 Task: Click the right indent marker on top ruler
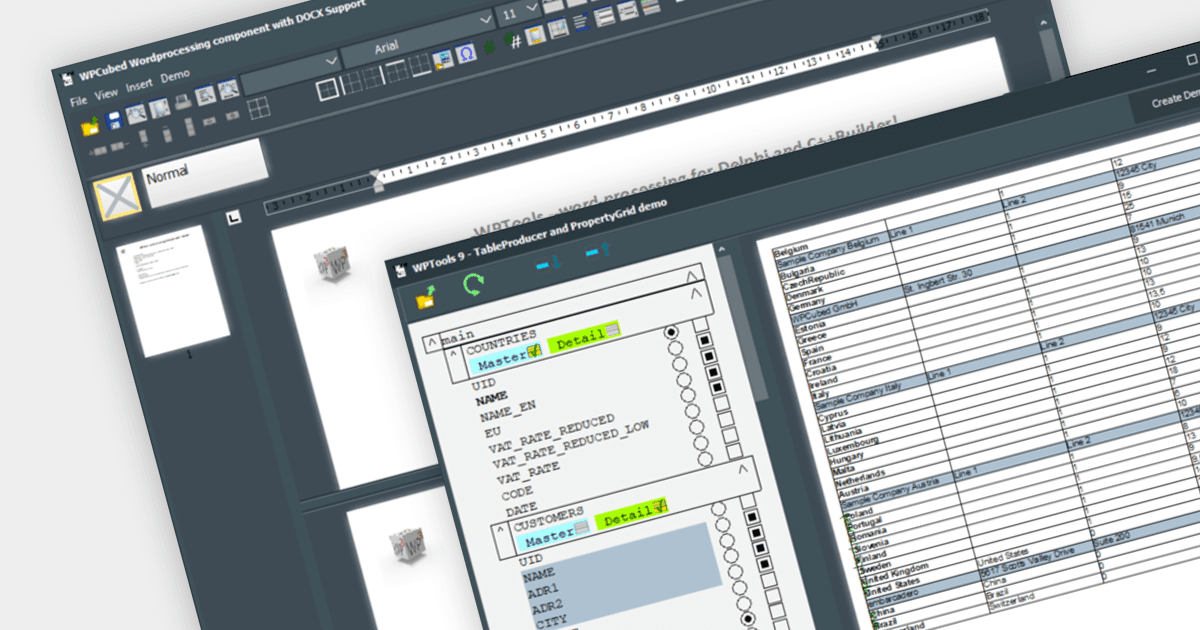coord(877,42)
